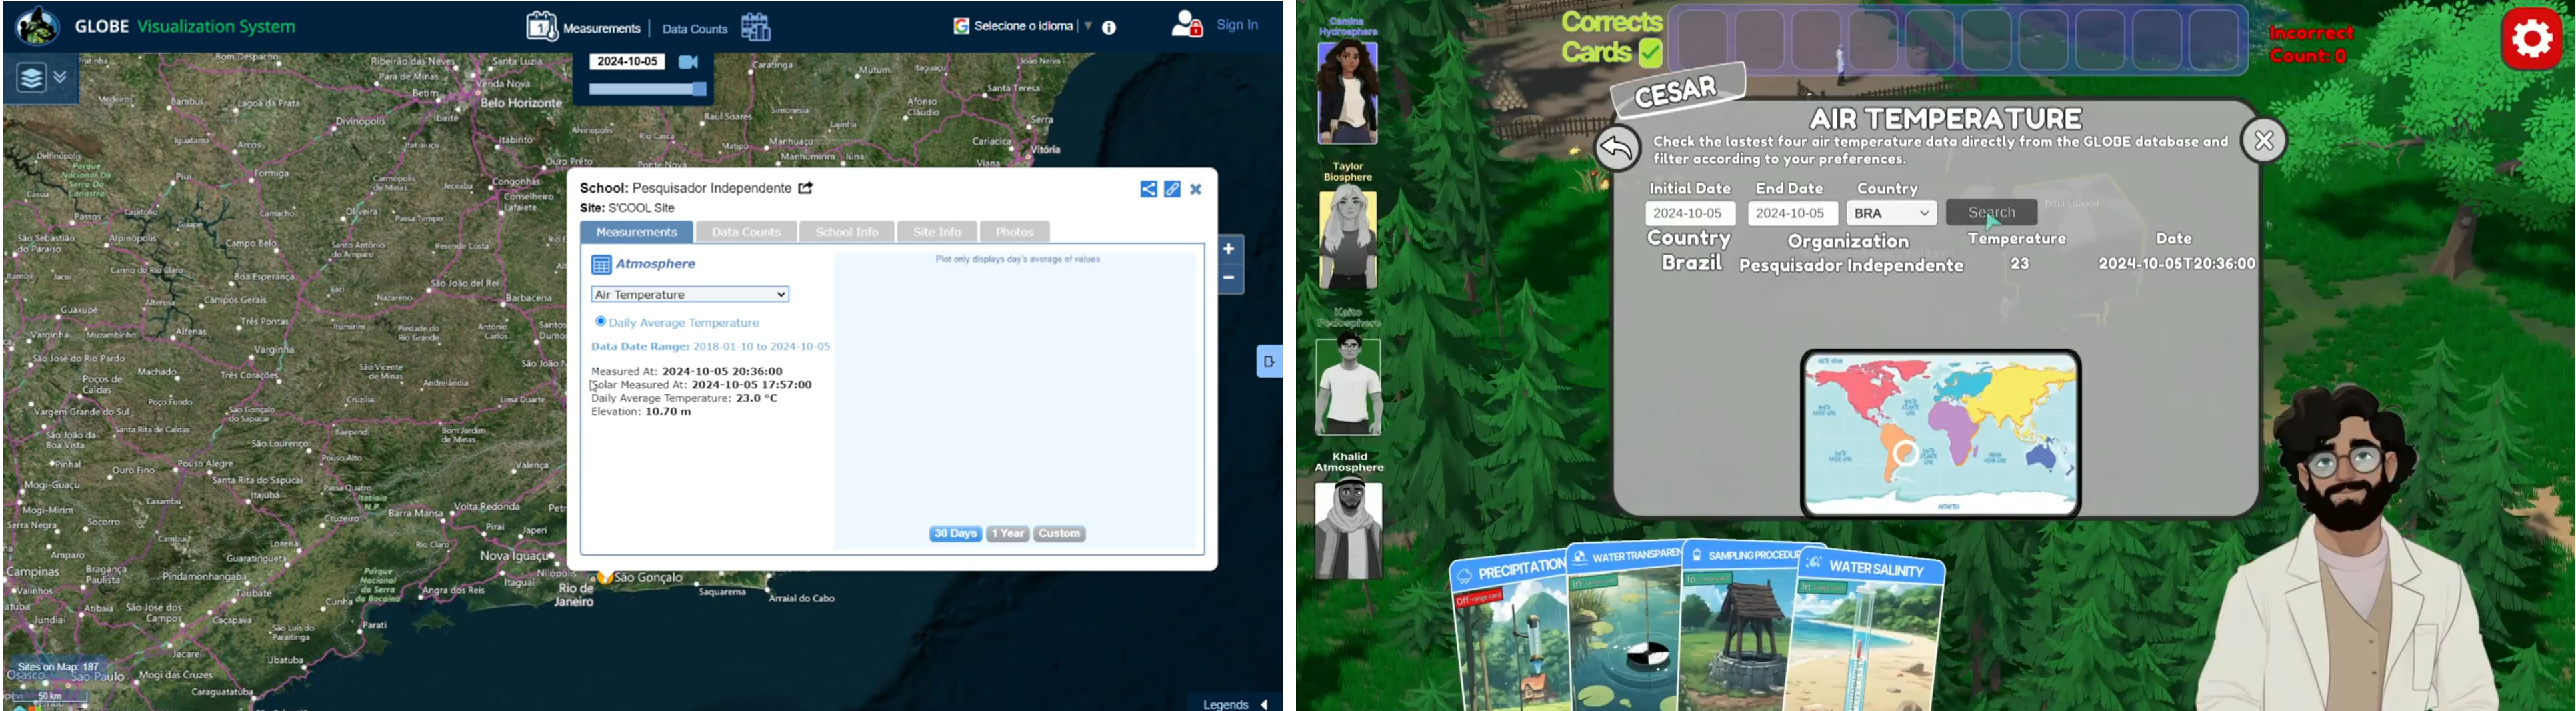
Task: Click the Search button in game panel
Action: point(1991,213)
